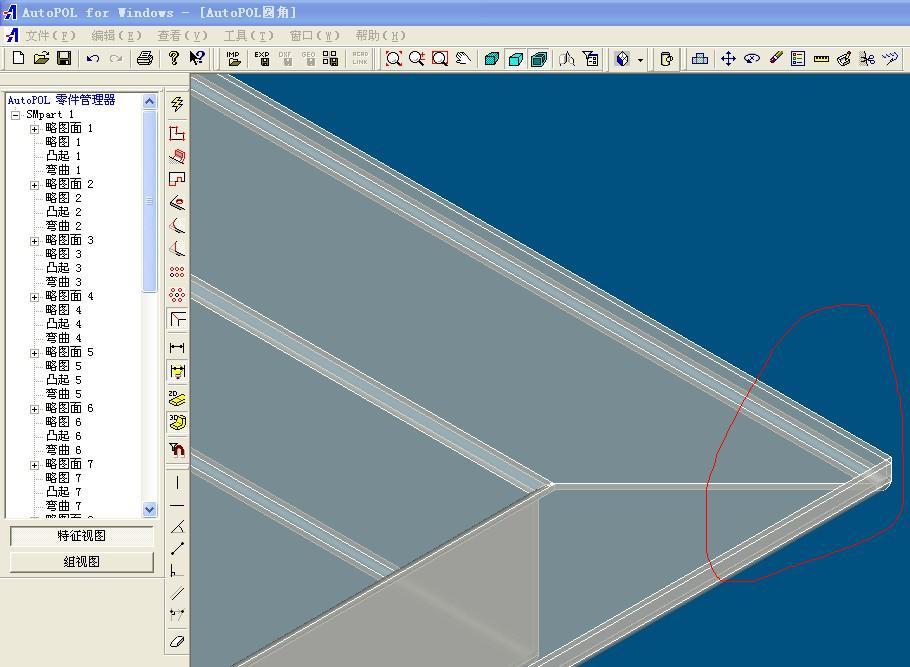The height and width of the screenshot is (667, 910).
Task: Click the 3D part view icon
Action: click(177, 422)
